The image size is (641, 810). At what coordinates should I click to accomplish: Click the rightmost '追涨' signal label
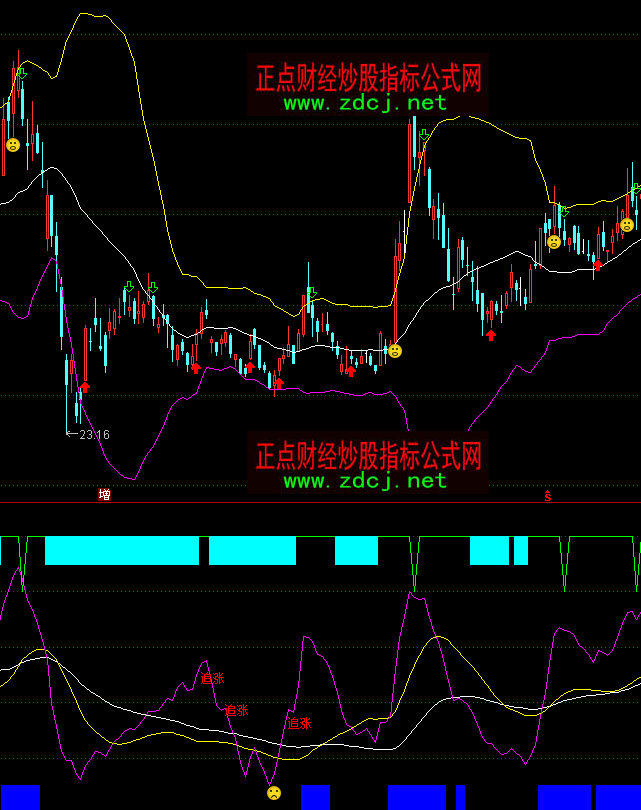point(300,723)
